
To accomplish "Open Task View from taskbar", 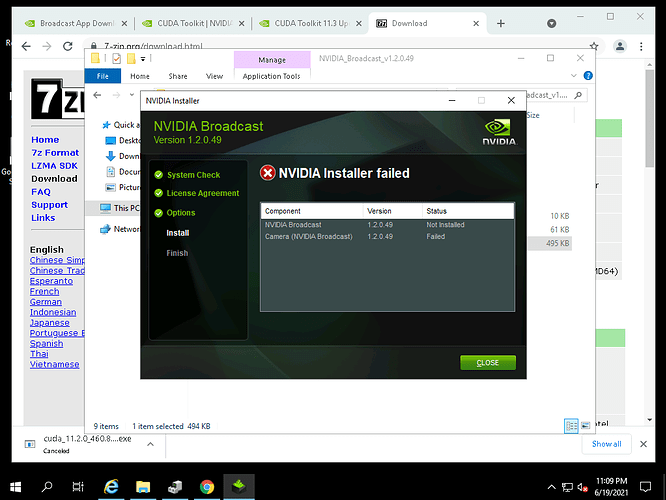I will [x=78, y=487].
